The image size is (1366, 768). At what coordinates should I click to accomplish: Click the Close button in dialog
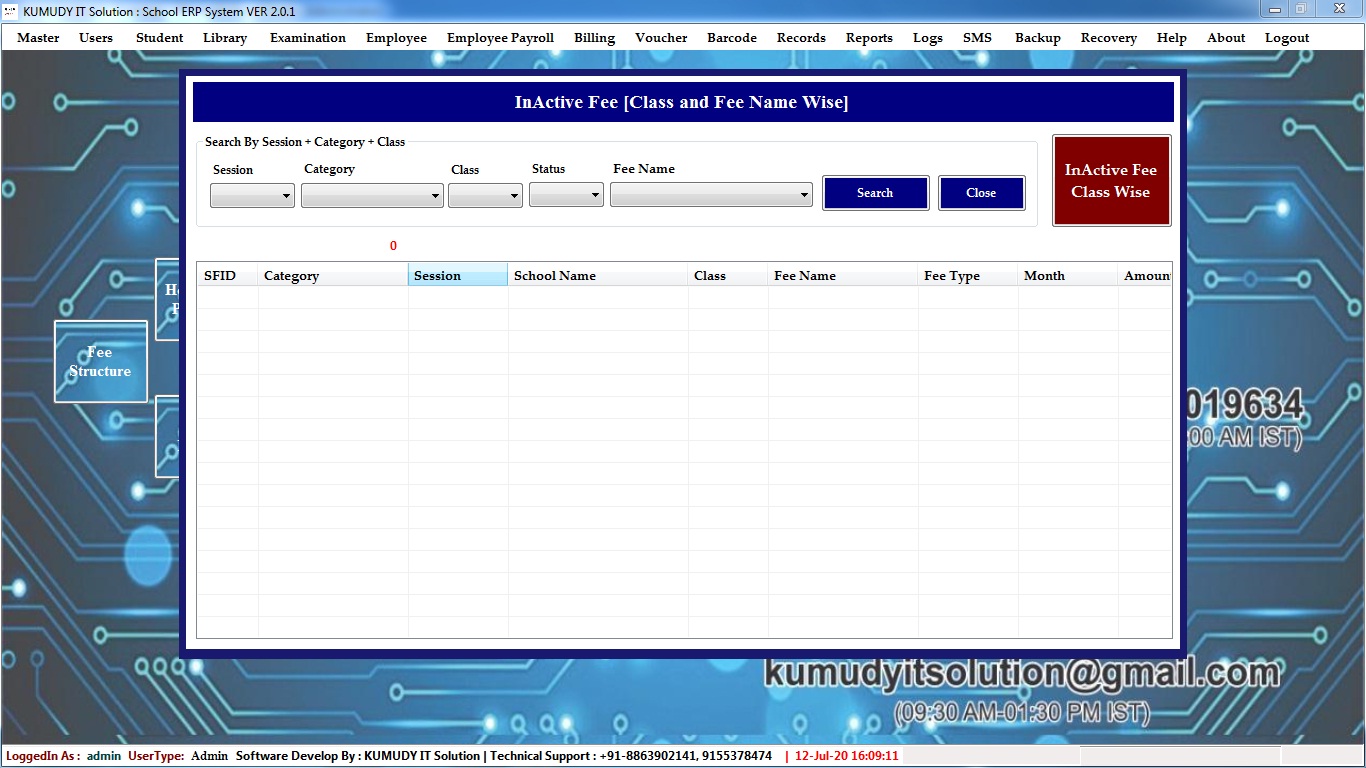tap(981, 193)
